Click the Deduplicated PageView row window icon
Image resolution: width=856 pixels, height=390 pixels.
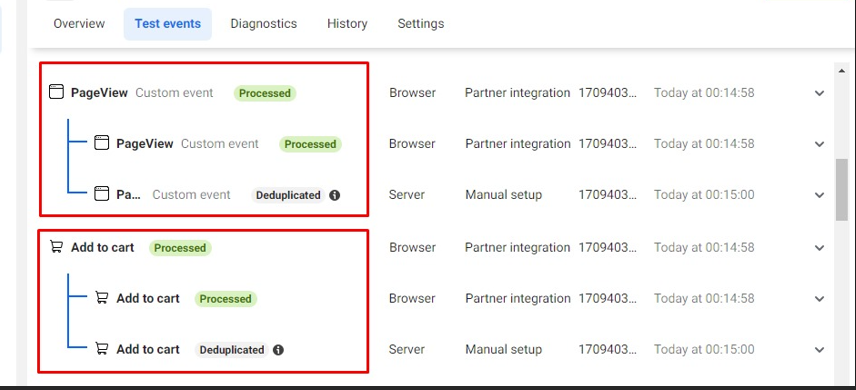tap(102, 194)
